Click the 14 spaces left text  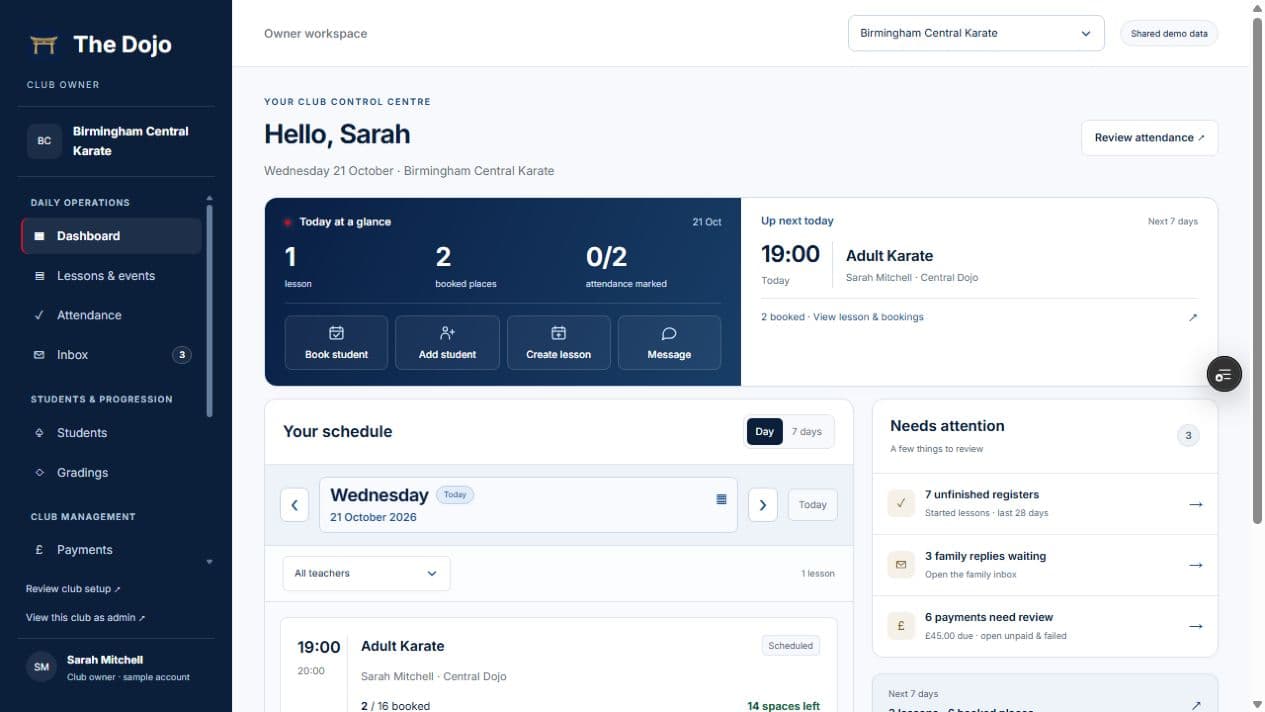783,706
